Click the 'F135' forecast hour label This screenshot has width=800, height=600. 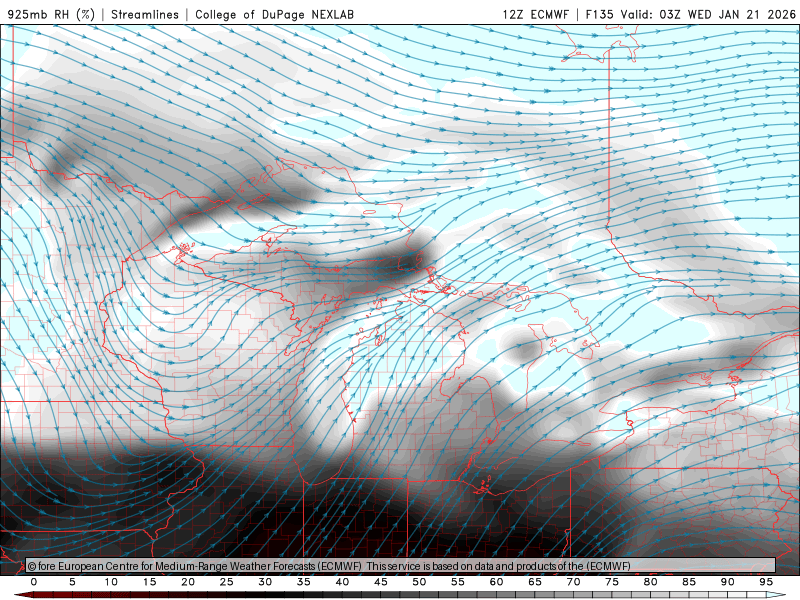point(599,14)
